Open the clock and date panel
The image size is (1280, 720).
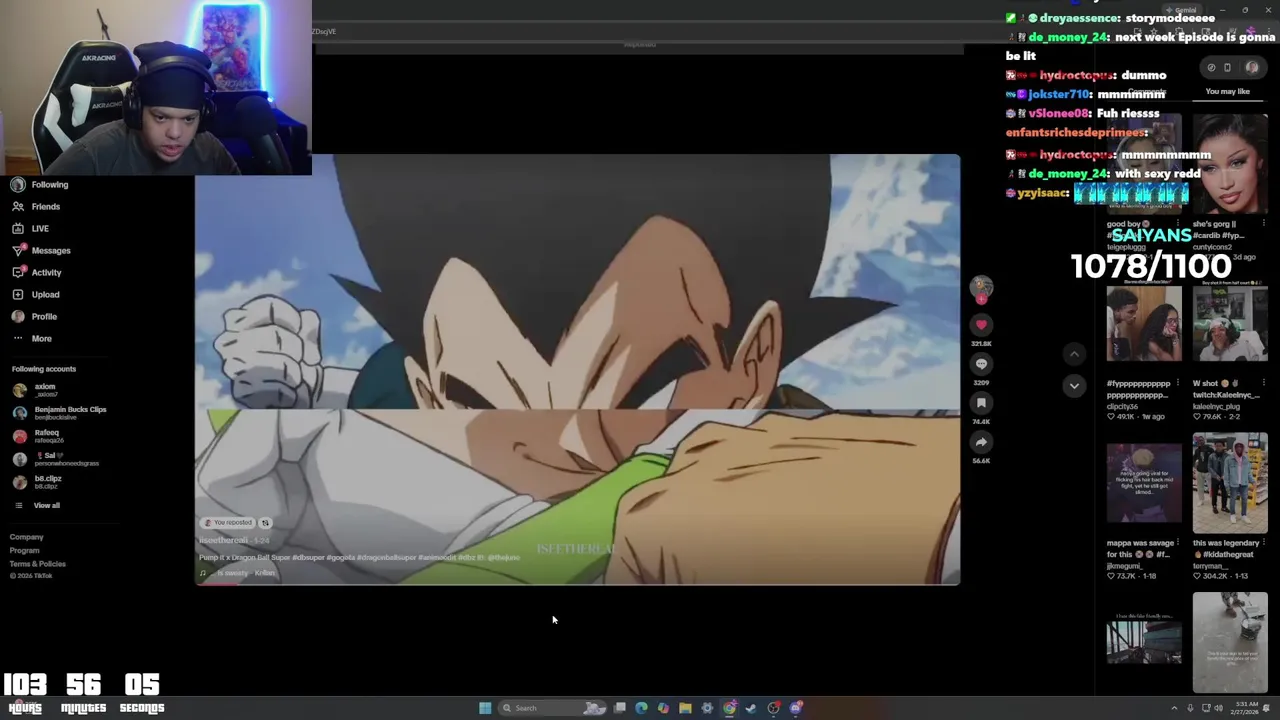[x=1246, y=708]
